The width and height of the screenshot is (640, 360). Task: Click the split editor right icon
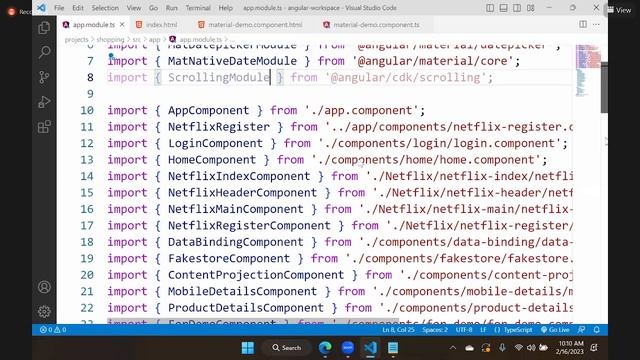coord(583,24)
